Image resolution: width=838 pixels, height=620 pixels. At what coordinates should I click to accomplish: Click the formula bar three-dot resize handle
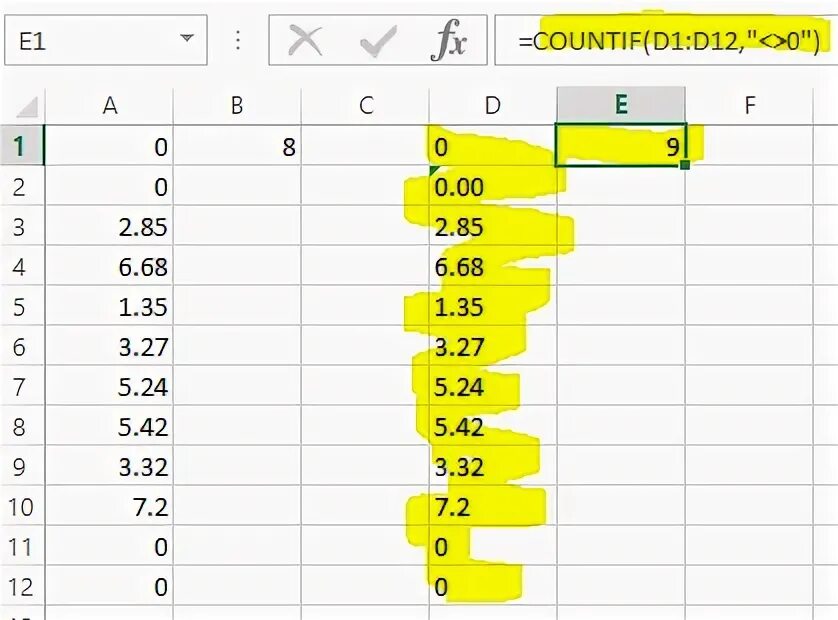[x=238, y=41]
